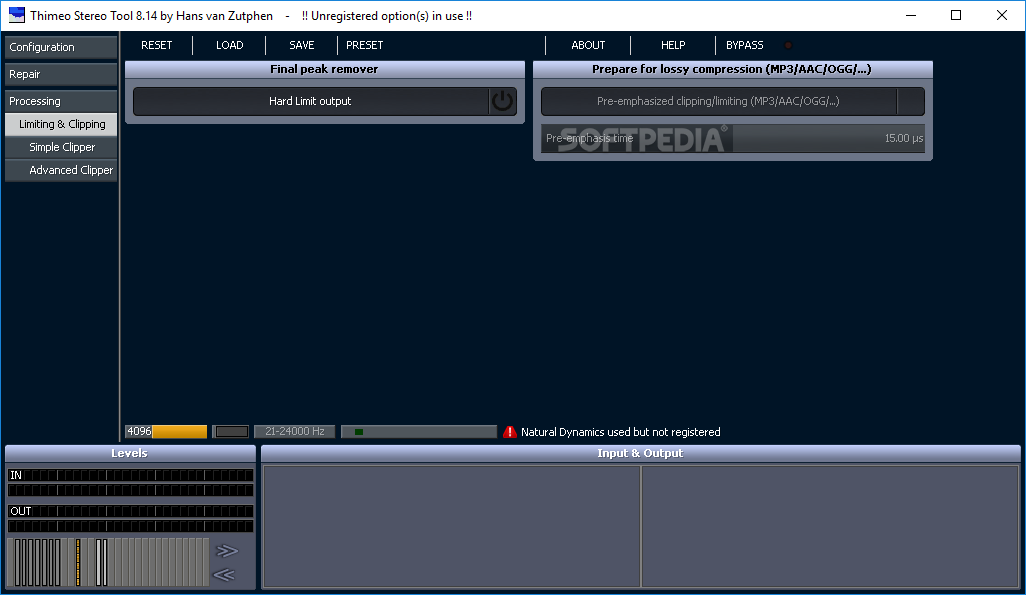The width and height of the screenshot is (1026, 595).
Task: Select Advanced Clipper page
Action: [61, 170]
